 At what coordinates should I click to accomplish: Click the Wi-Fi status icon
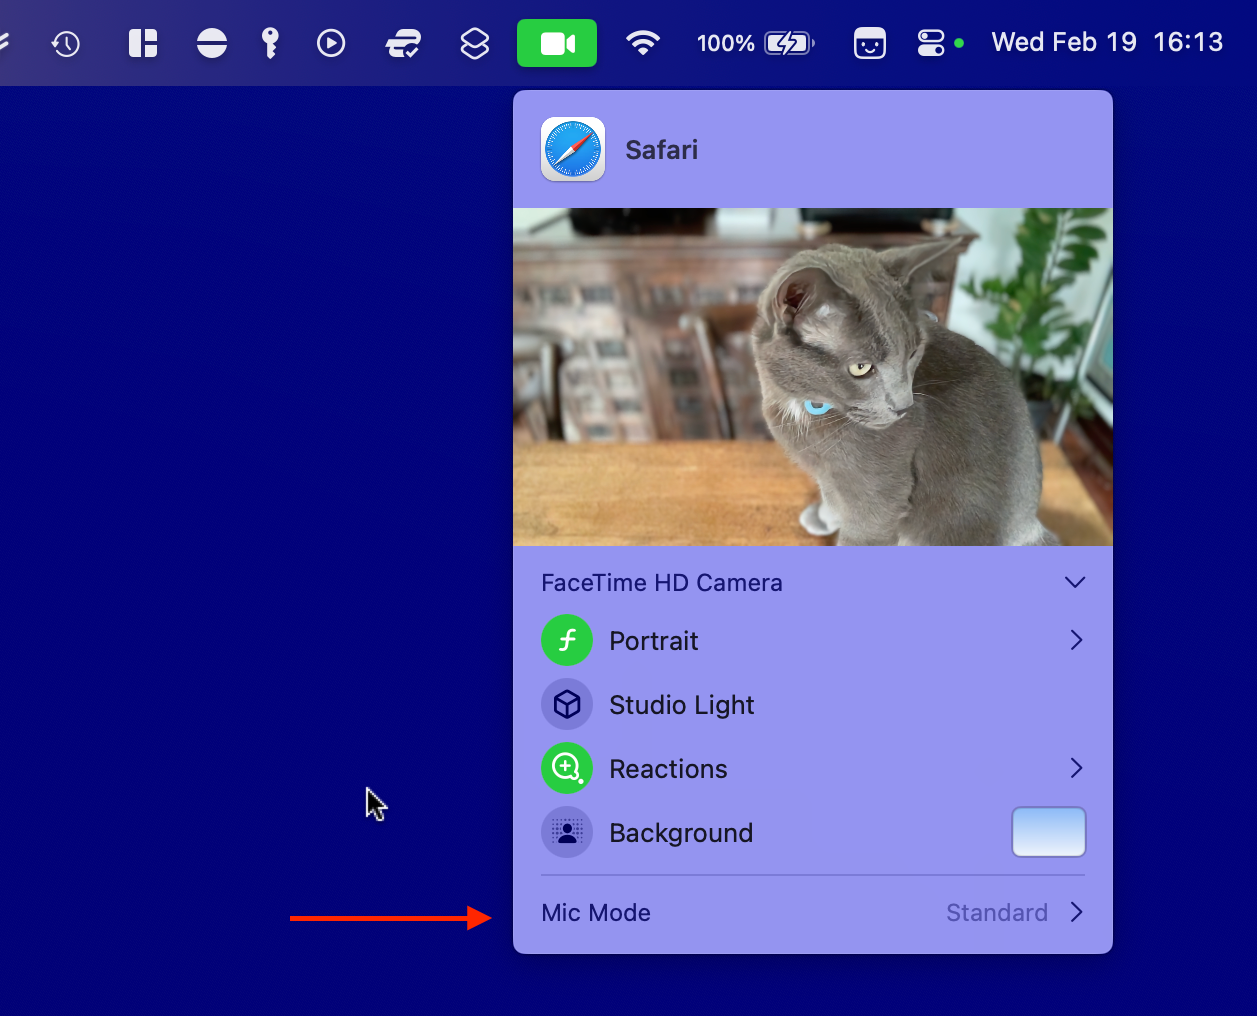(x=643, y=42)
